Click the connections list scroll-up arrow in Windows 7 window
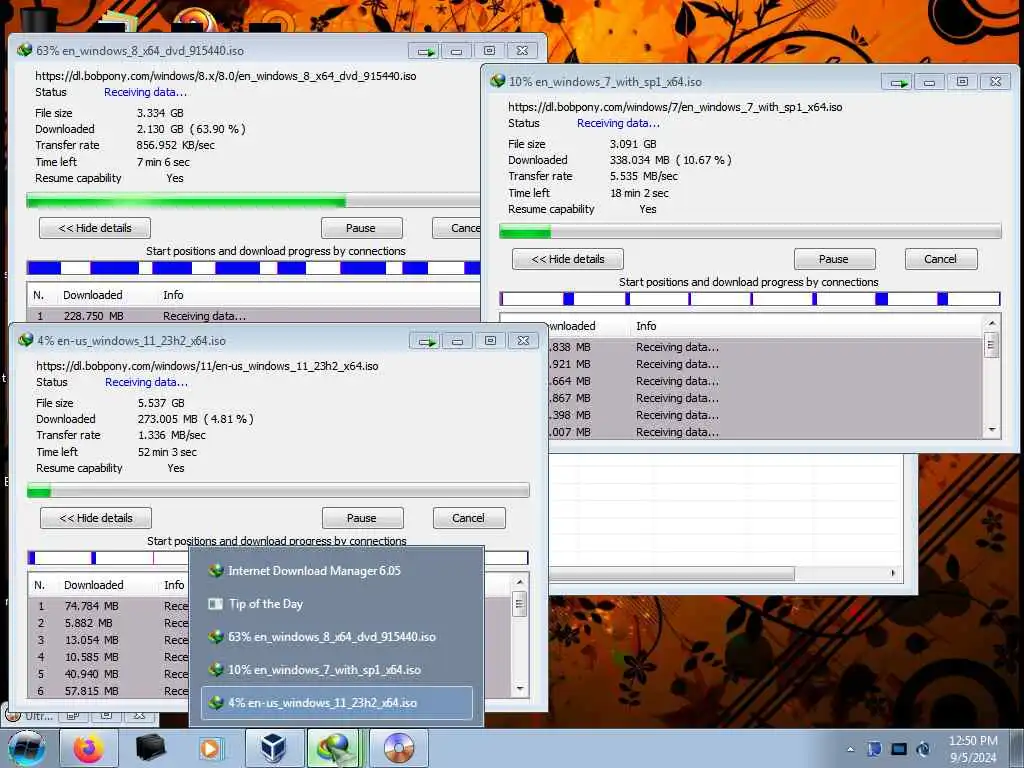Viewport: 1024px width, 768px height. click(x=991, y=324)
